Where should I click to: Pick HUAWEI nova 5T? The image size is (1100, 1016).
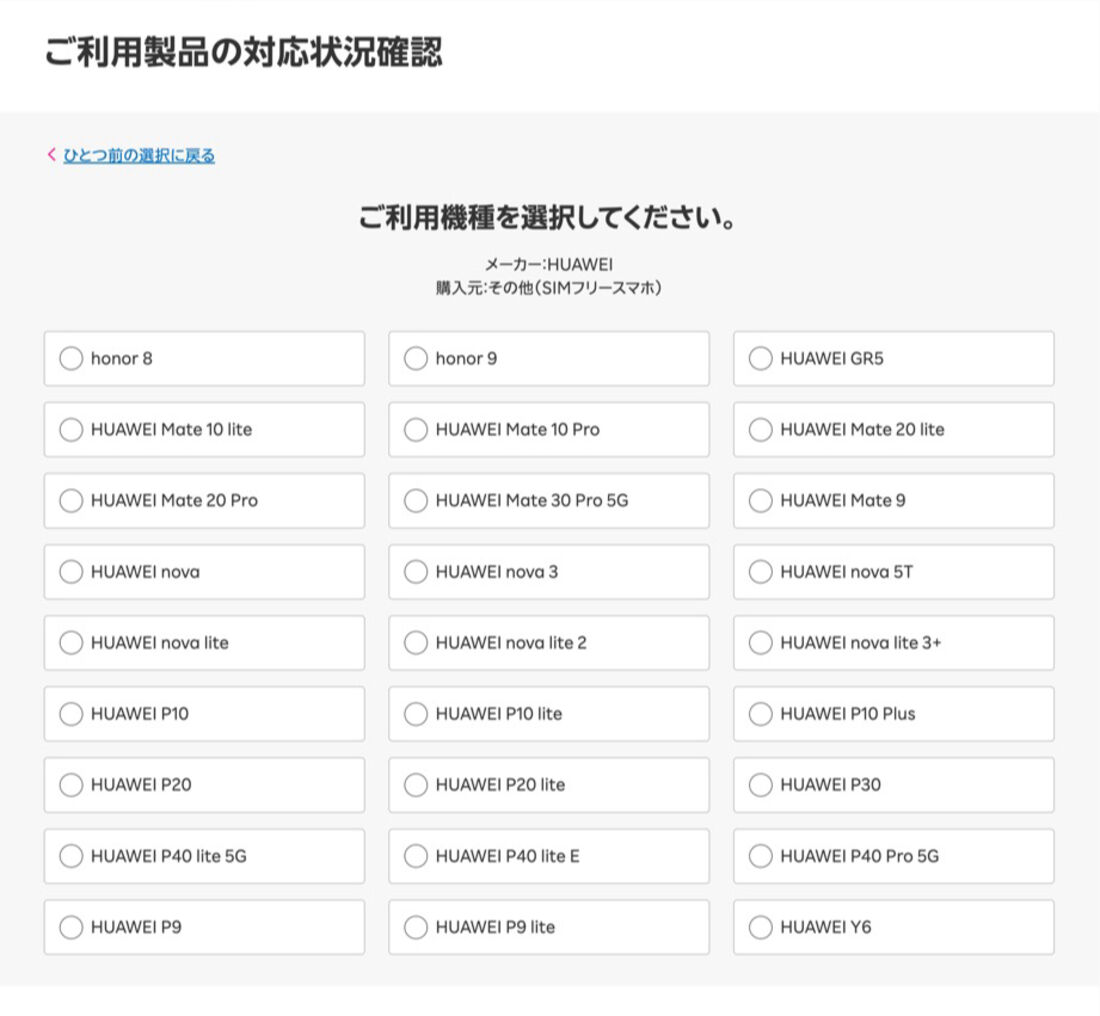894,572
